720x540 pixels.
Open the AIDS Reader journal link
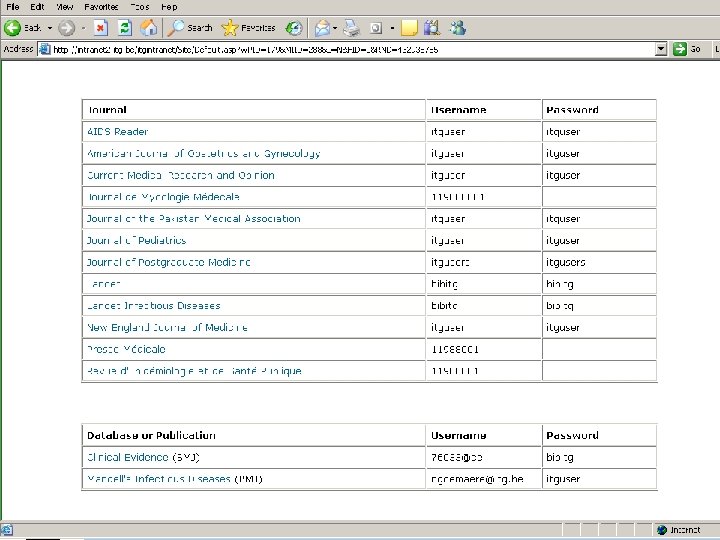[x=118, y=132]
